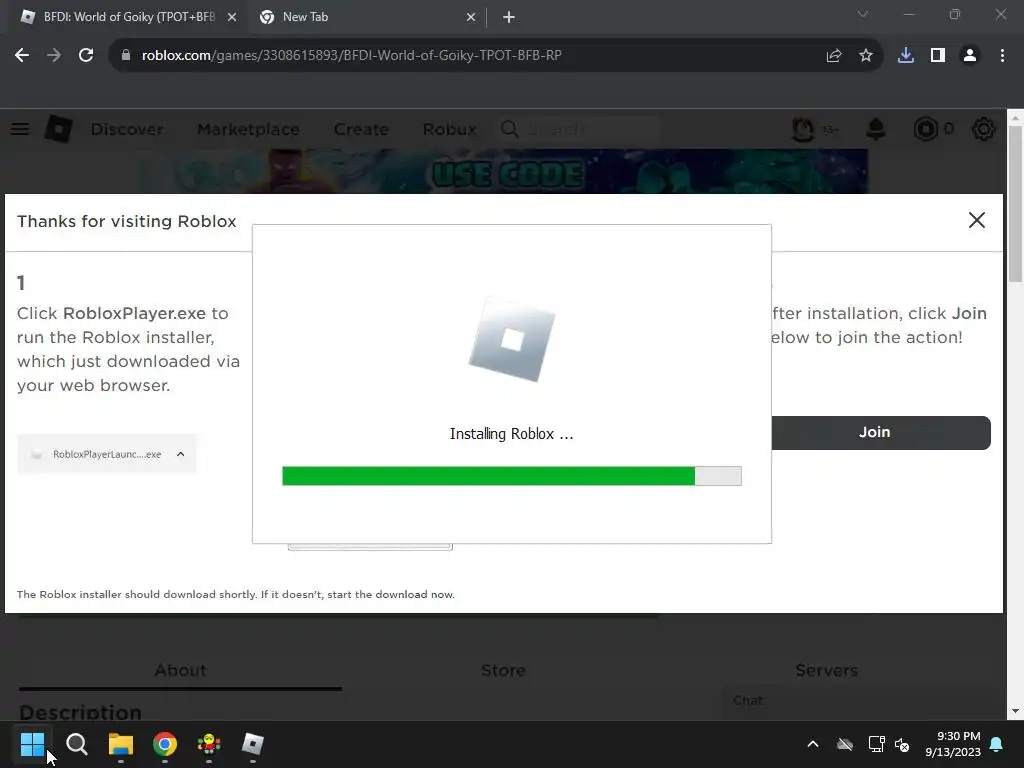Open the Robux balance icon
The image size is (1024, 768).
[x=925, y=129]
